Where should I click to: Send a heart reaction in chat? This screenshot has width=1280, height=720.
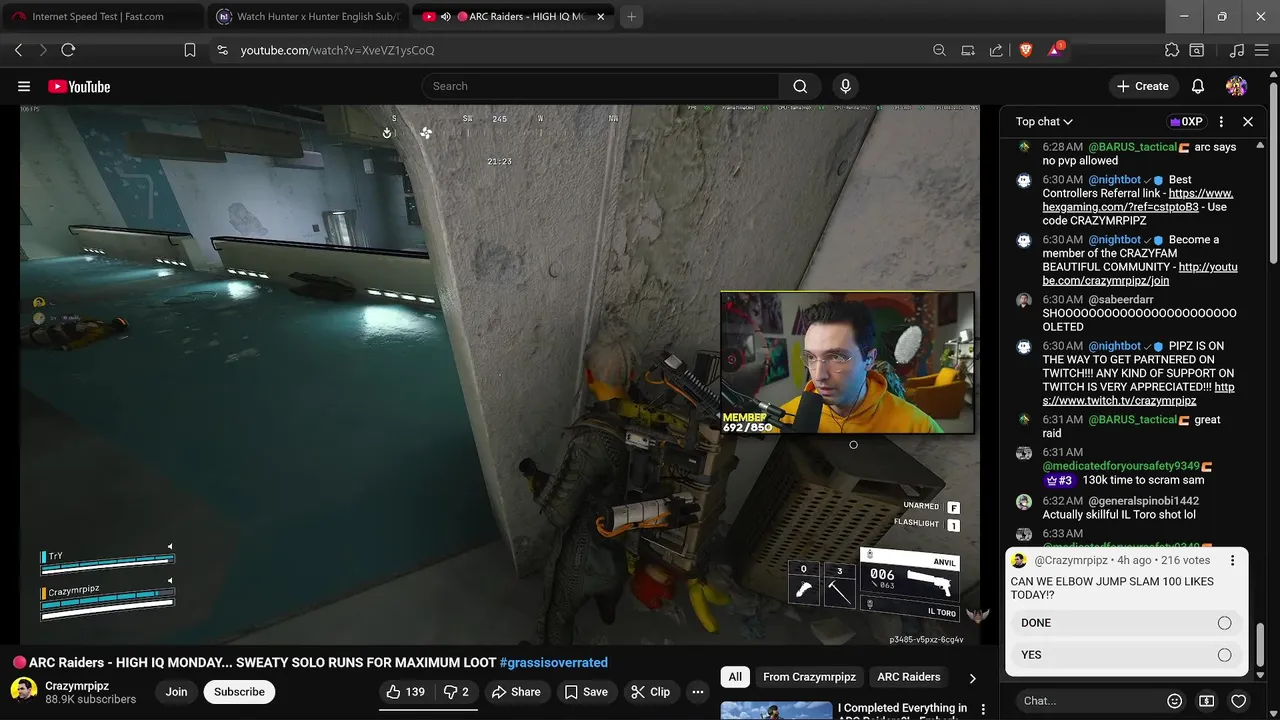(1238, 701)
